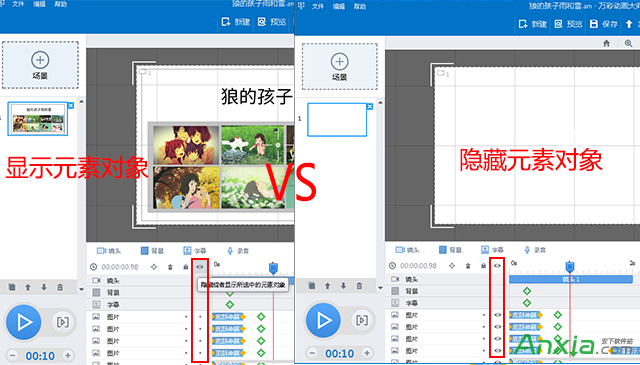The width and height of the screenshot is (640, 365).
Task: Click 预览 button in right window
Action: (569, 24)
